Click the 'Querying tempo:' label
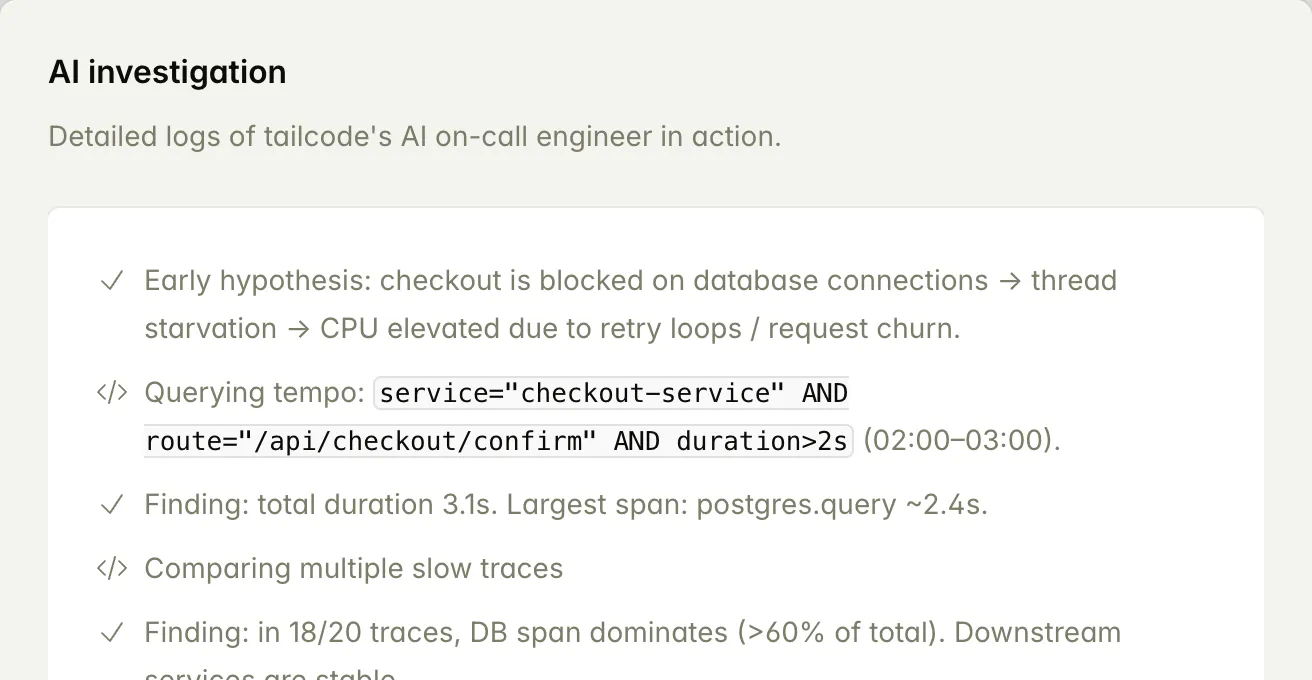 (254, 393)
